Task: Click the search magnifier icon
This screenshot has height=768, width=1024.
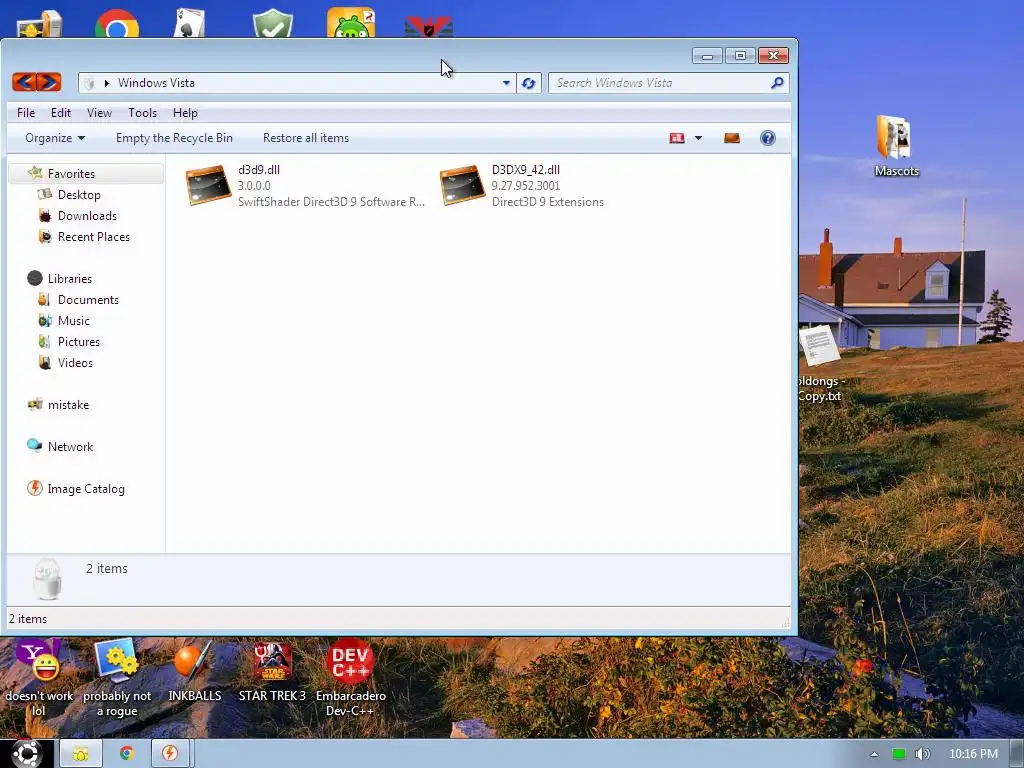Action: point(777,83)
